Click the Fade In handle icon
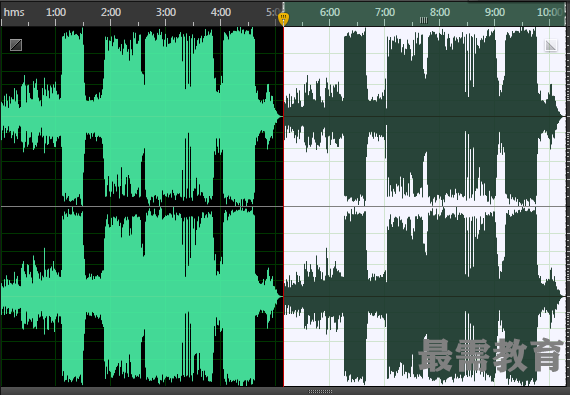 pos(16,45)
